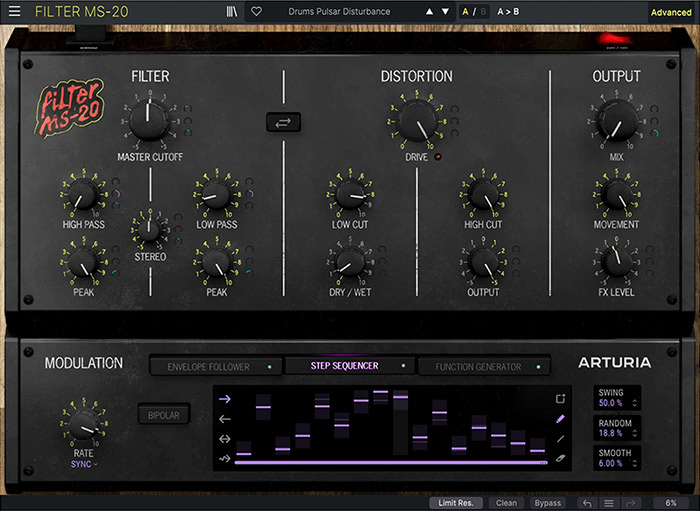This screenshot has width=700, height=511.
Task: Select next preset with down arrow
Action: [x=445, y=12]
